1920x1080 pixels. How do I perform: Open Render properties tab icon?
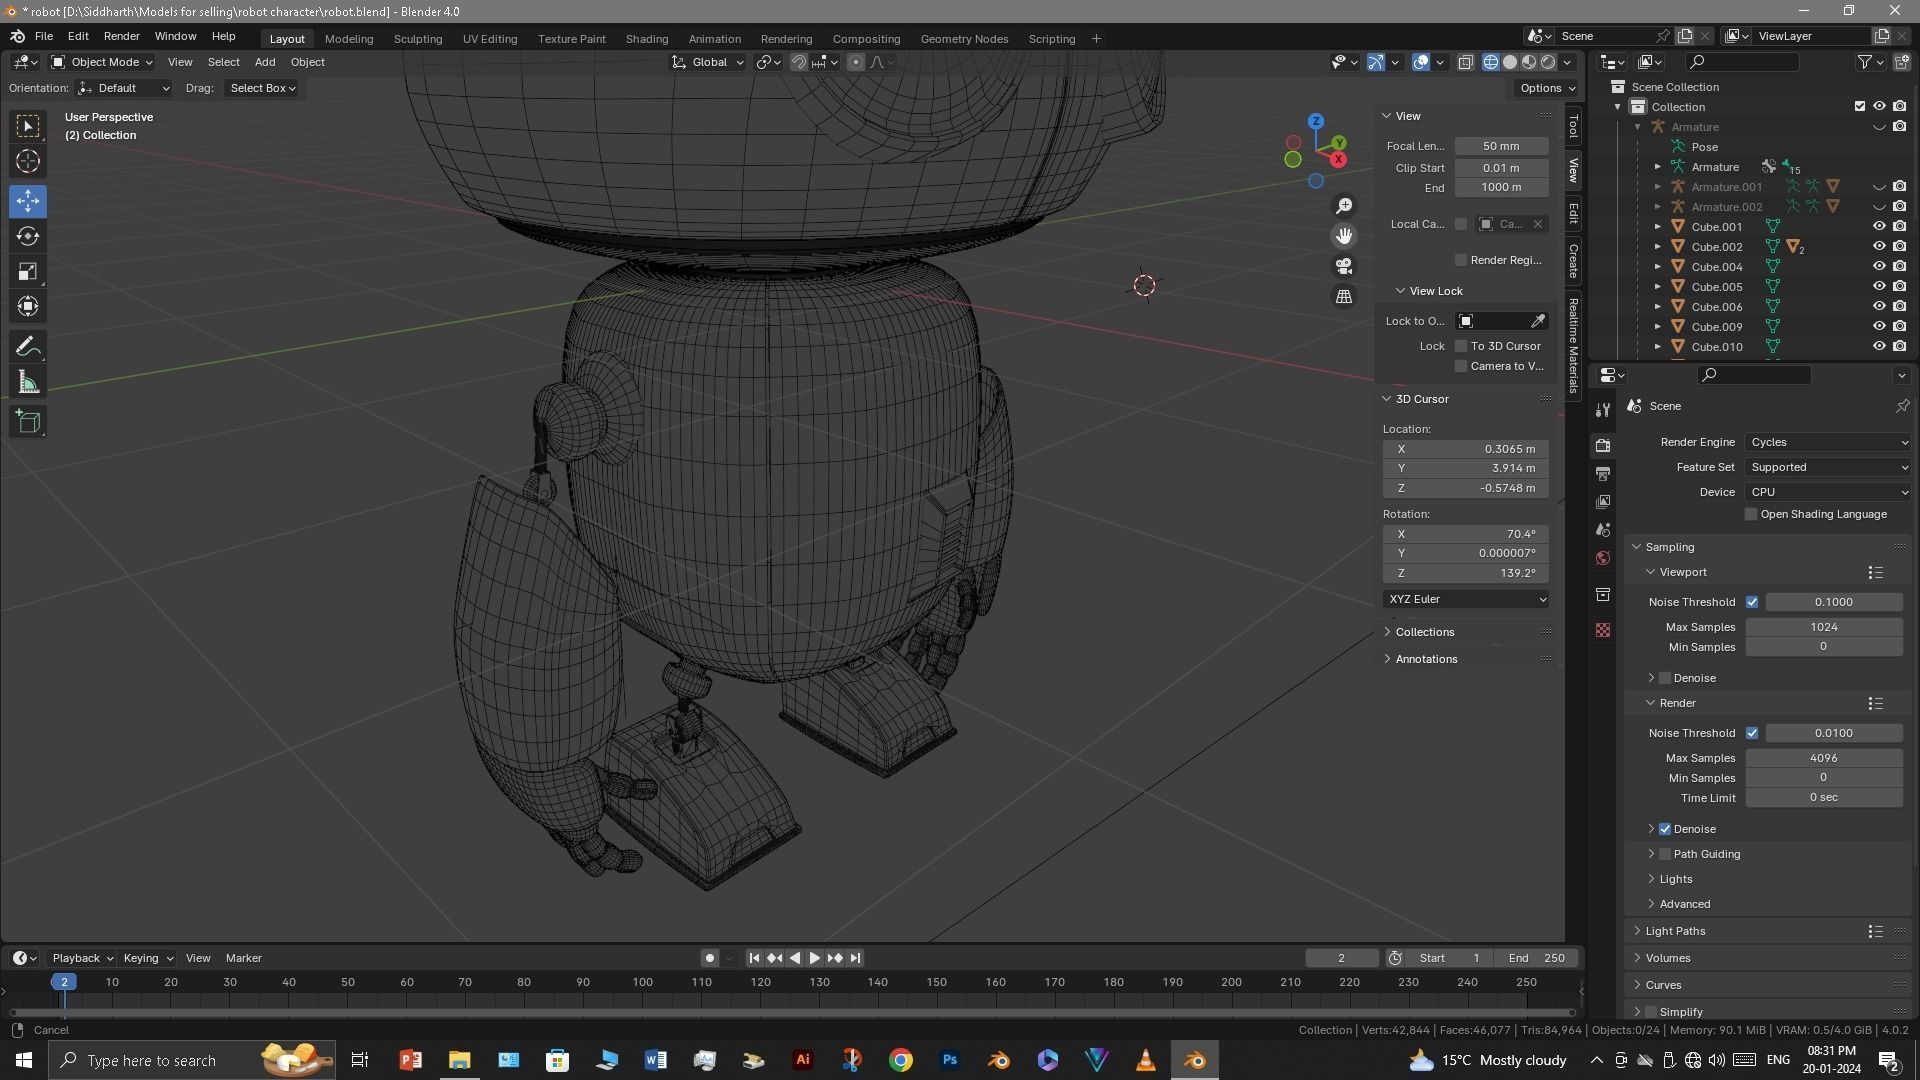(x=1603, y=446)
